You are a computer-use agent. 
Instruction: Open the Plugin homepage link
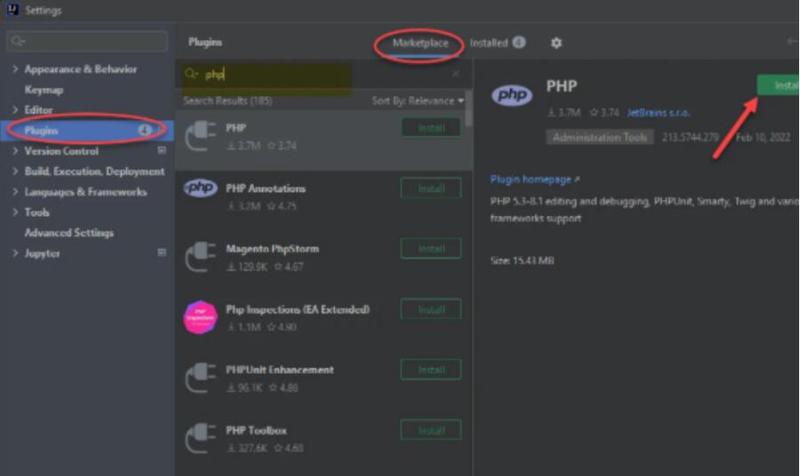531,179
